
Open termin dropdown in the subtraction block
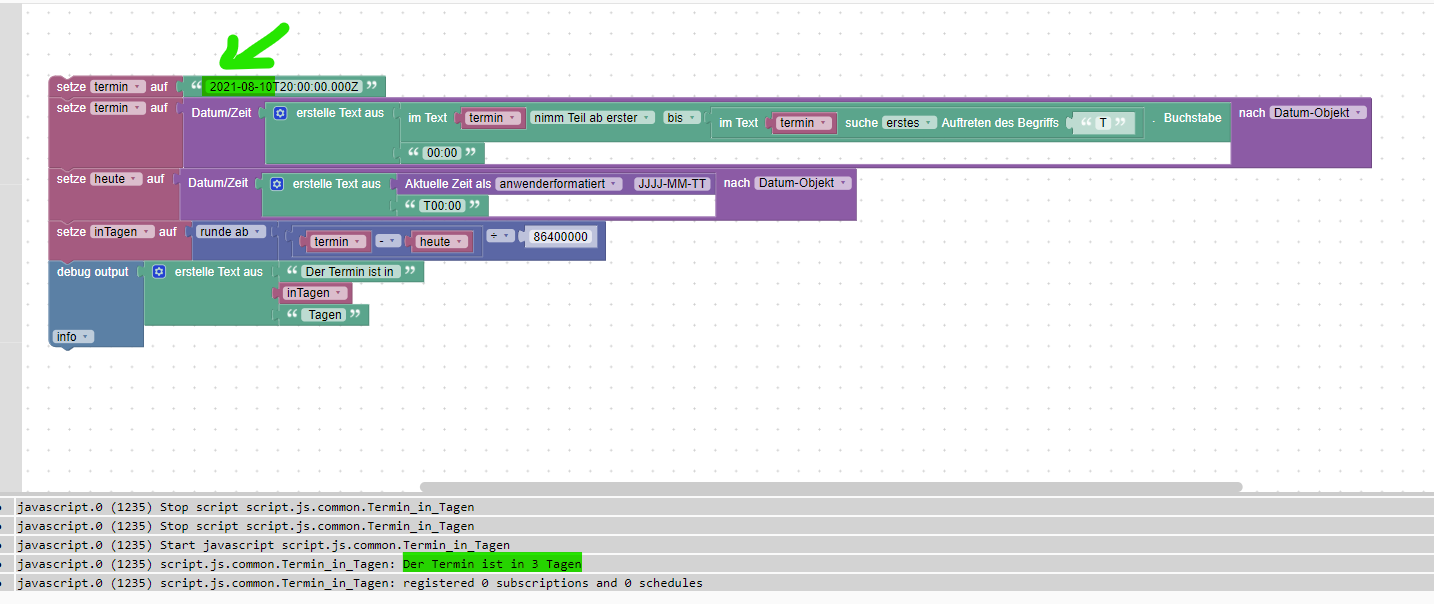338,242
